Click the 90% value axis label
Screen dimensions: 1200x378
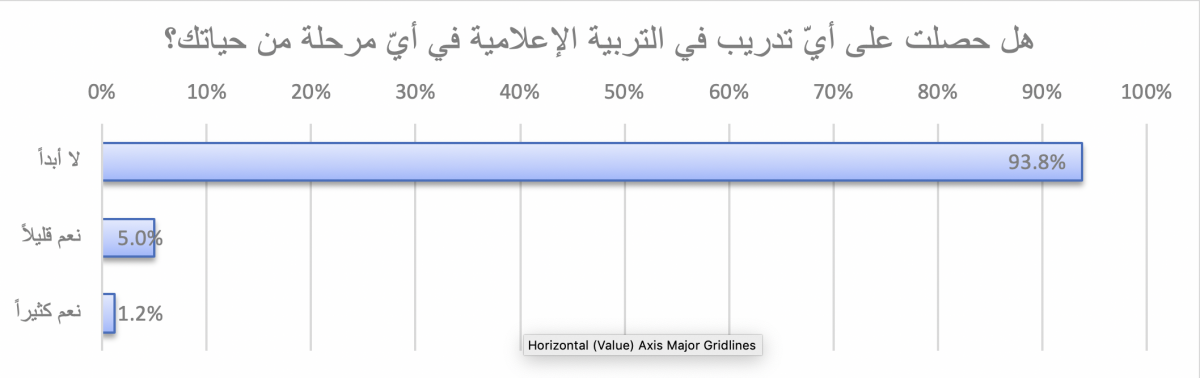click(x=1042, y=93)
